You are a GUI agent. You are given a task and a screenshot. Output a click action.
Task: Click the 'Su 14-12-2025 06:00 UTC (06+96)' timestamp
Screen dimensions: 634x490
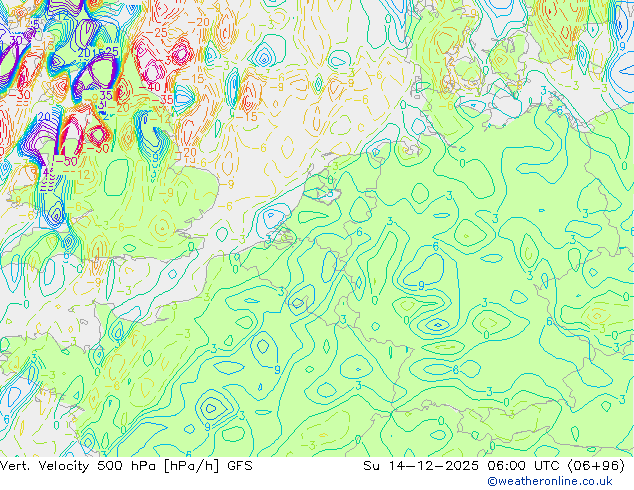(494, 466)
